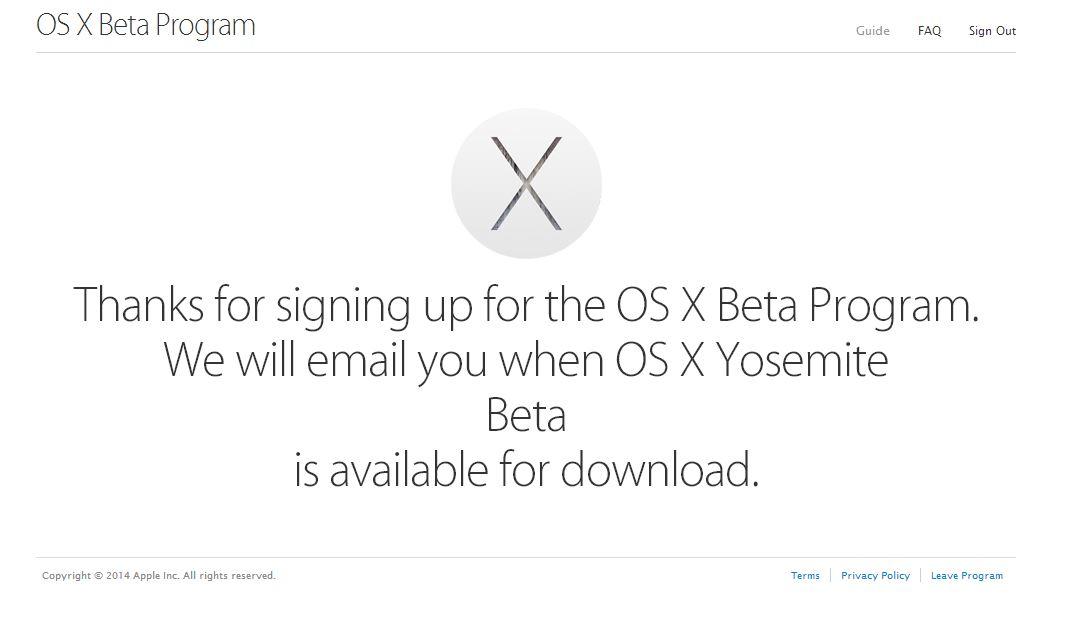
Task: Click the 'Thanks for signing up' headline
Action: tap(526, 305)
